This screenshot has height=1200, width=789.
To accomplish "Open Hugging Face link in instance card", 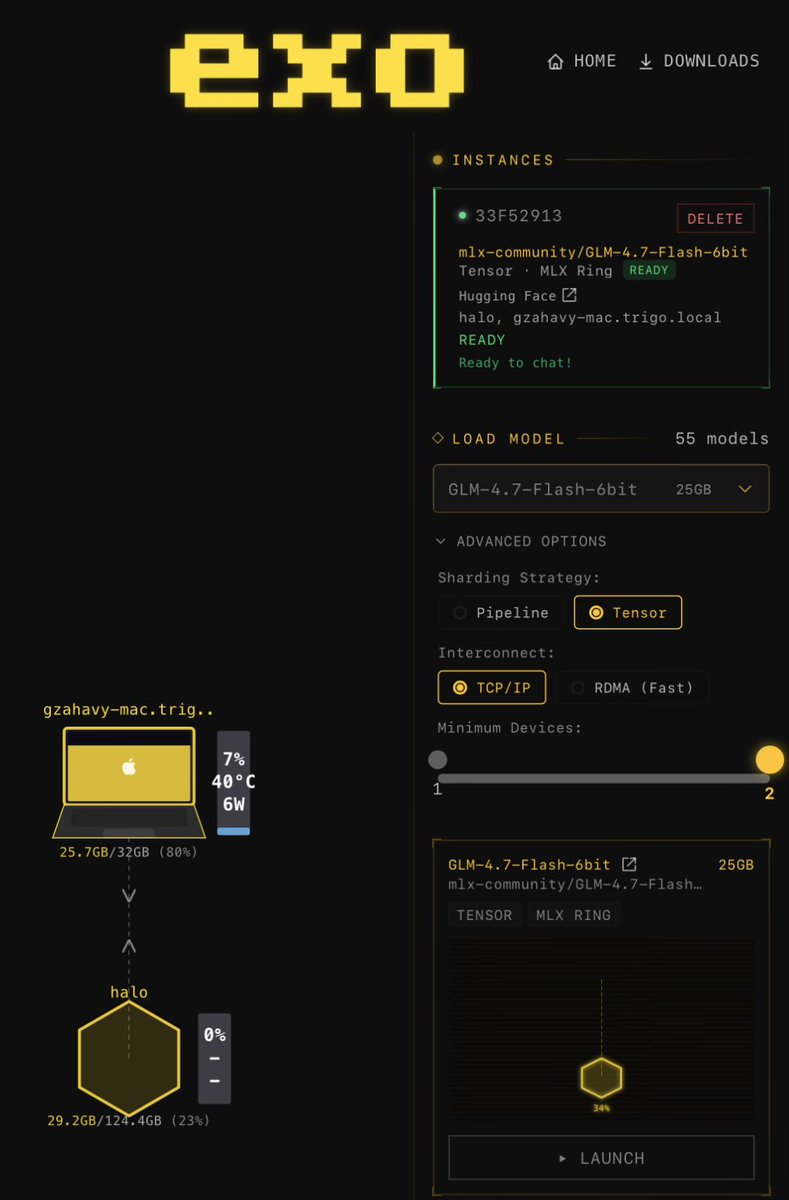I will tap(518, 296).
